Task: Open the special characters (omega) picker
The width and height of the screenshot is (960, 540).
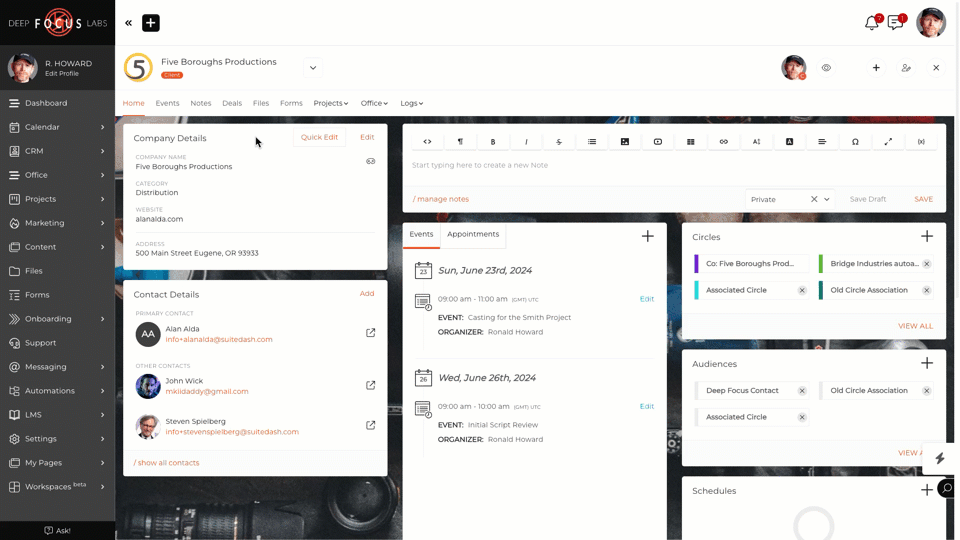Action: 855,142
